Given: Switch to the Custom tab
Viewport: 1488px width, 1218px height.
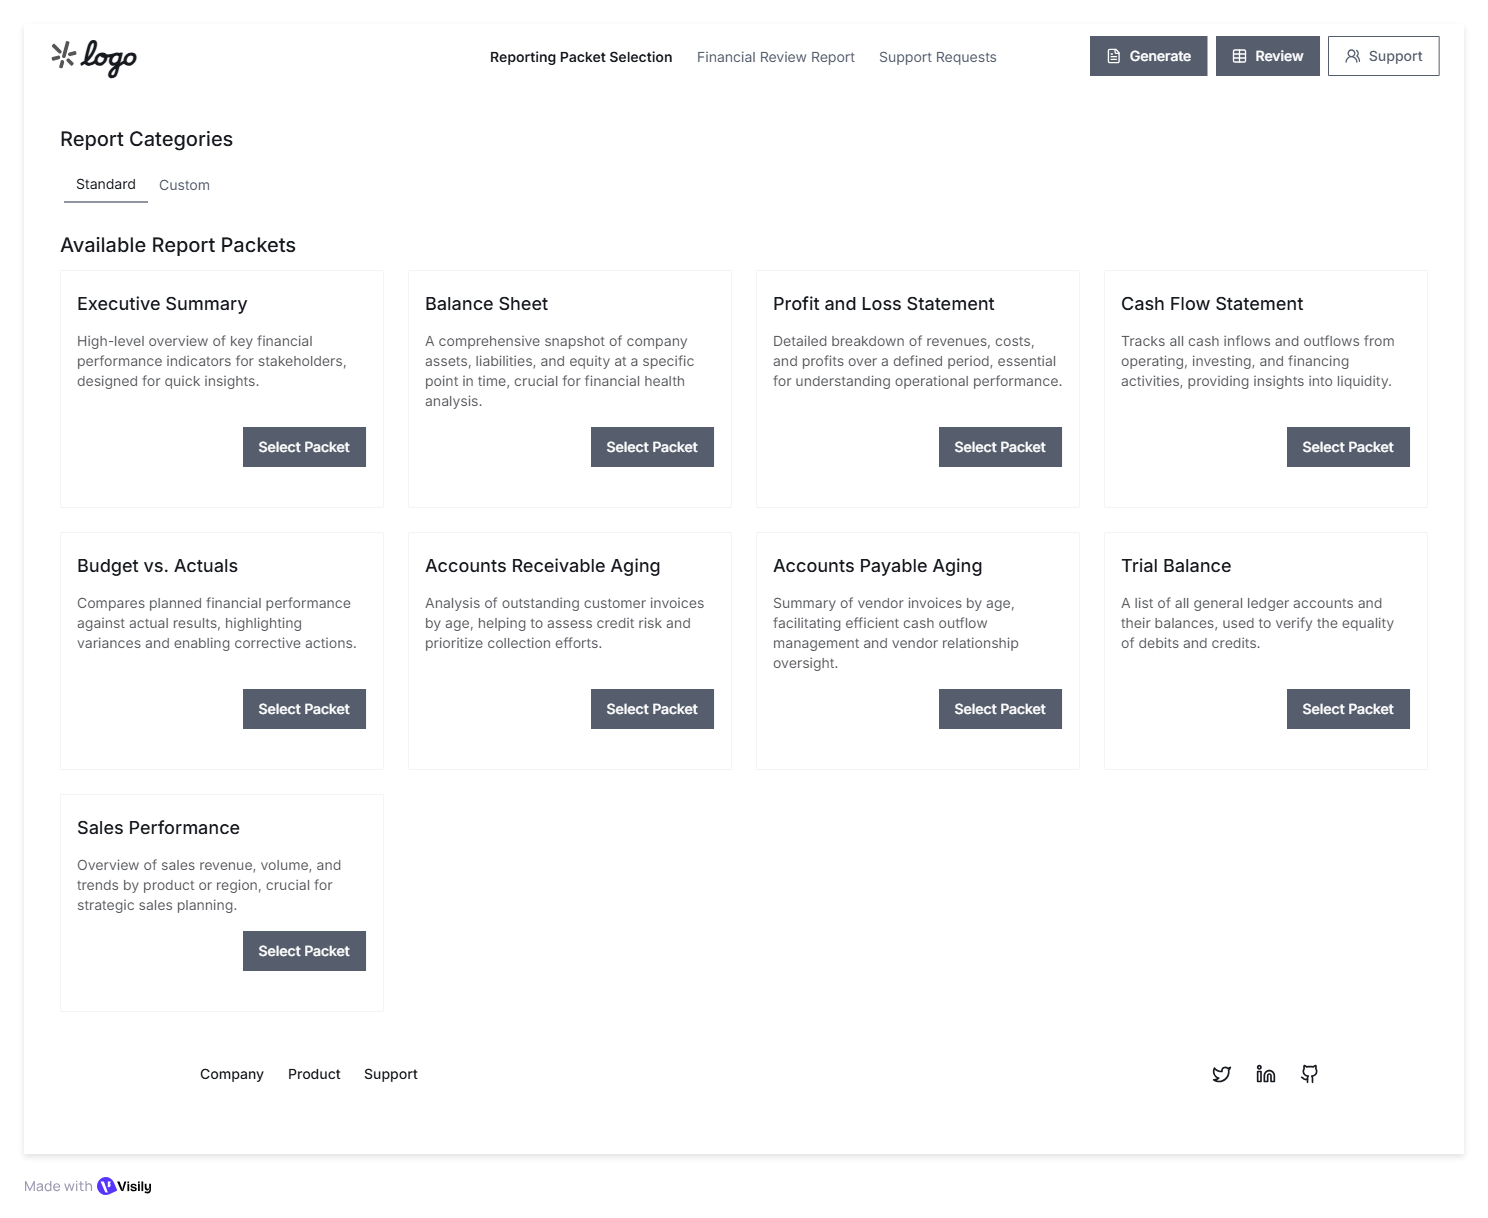Looking at the screenshot, I should coord(184,185).
